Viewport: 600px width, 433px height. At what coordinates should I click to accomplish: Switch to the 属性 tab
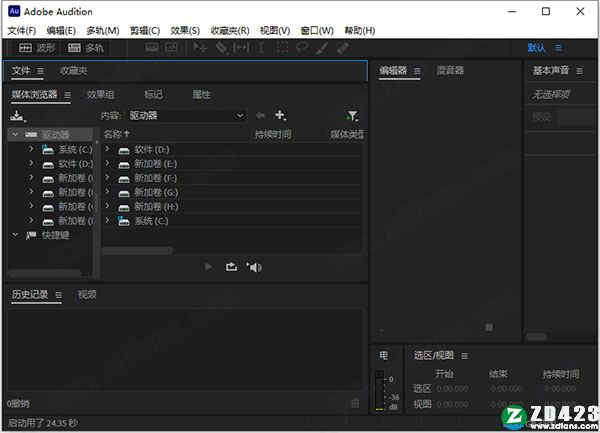(x=201, y=94)
